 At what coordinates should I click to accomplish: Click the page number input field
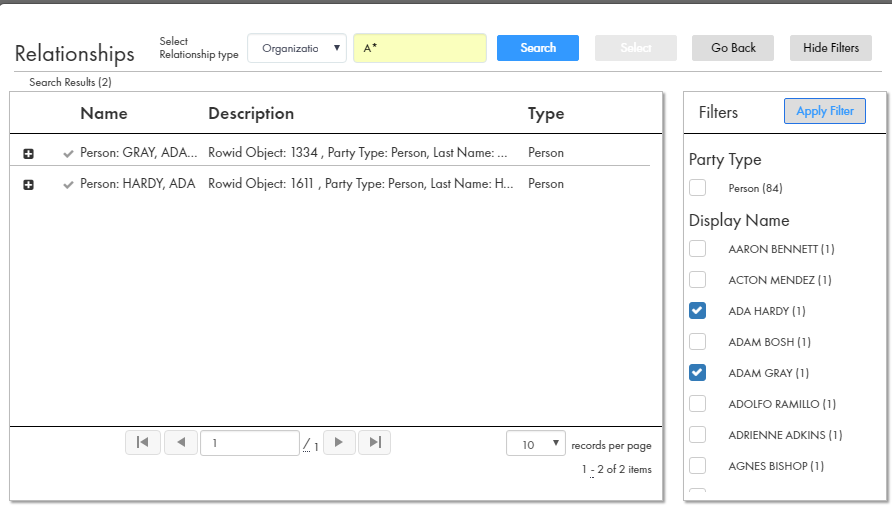(250, 443)
